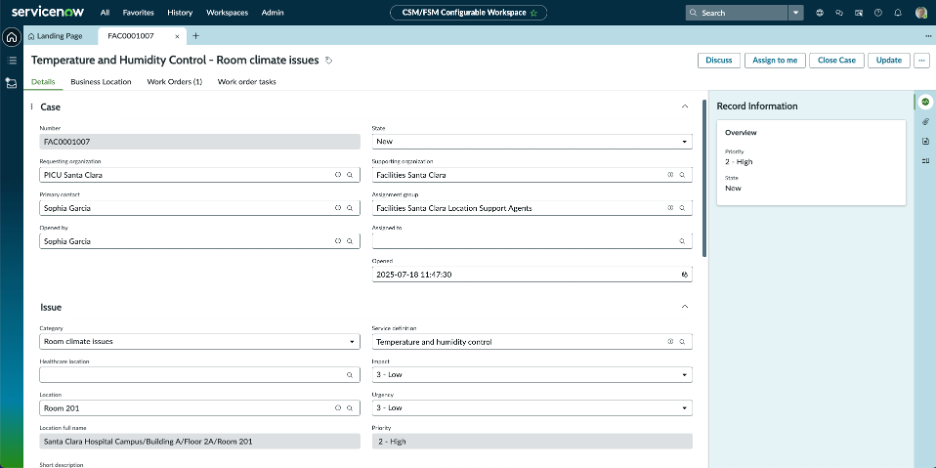The width and height of the screenshot is (936, 468).
Task: Preview the Assignment group record
Action: click(670, 208)
